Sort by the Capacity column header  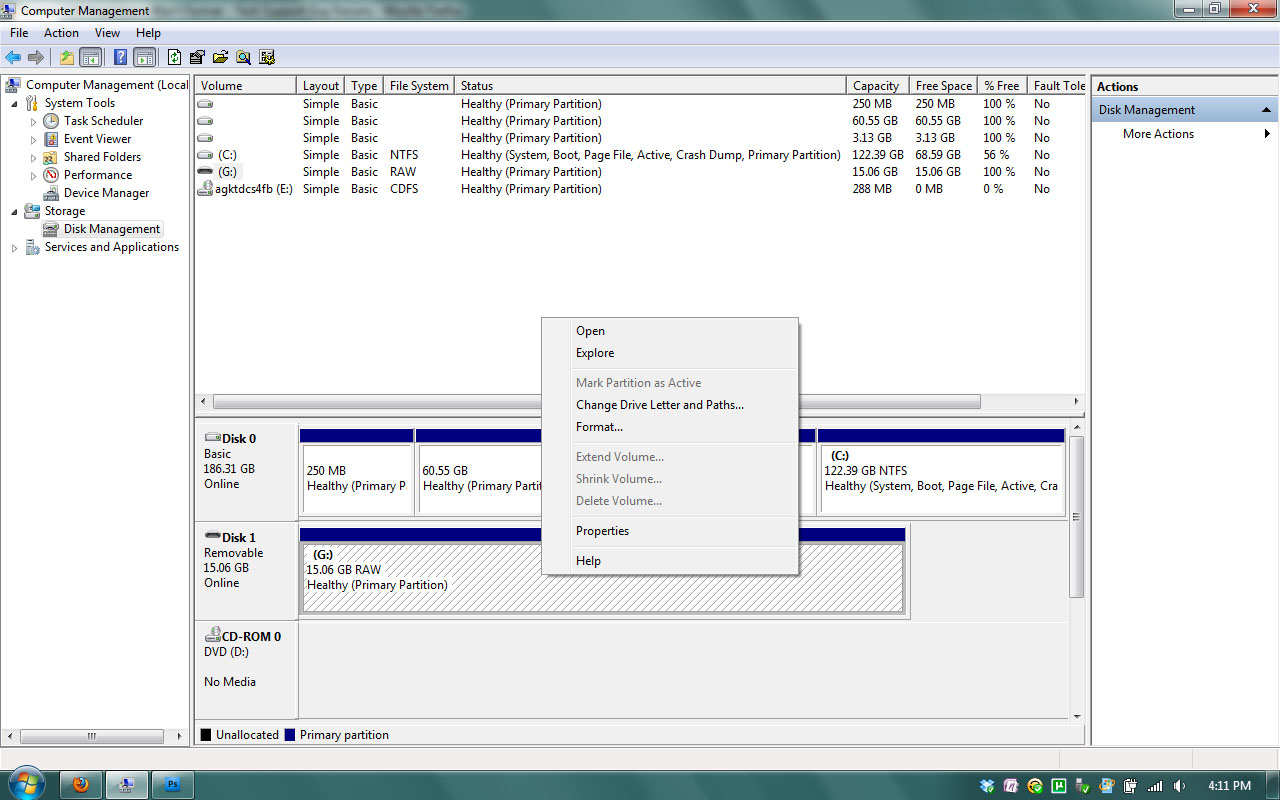point(877,86)
